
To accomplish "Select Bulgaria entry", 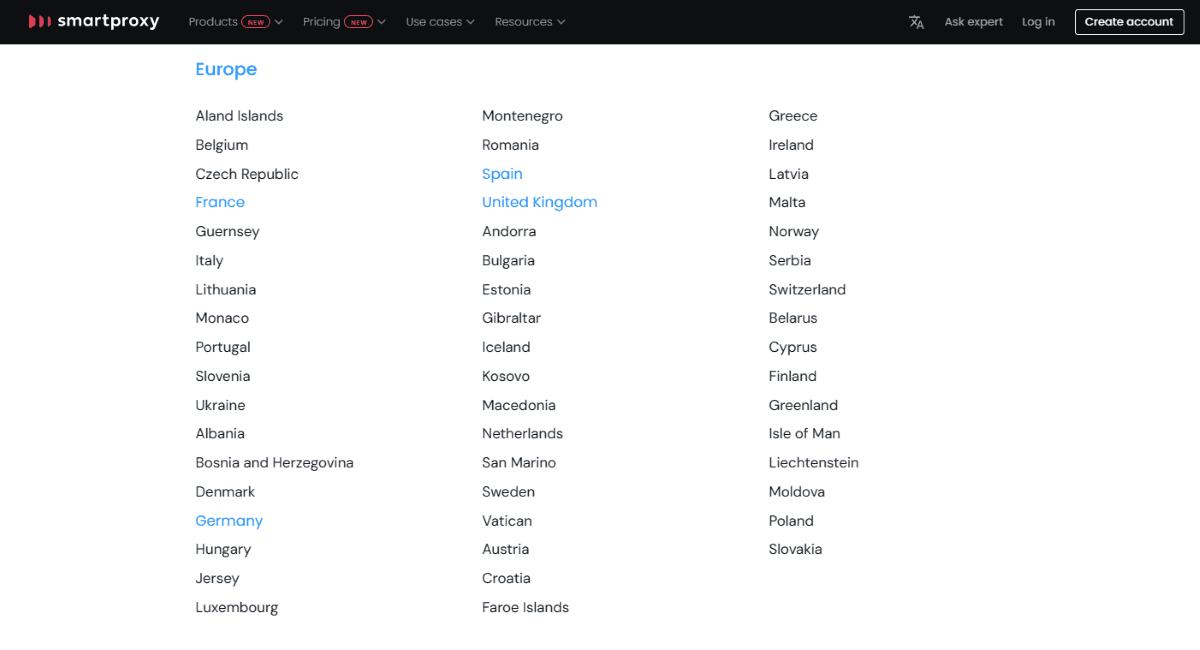I will click(x=508, y=260).
